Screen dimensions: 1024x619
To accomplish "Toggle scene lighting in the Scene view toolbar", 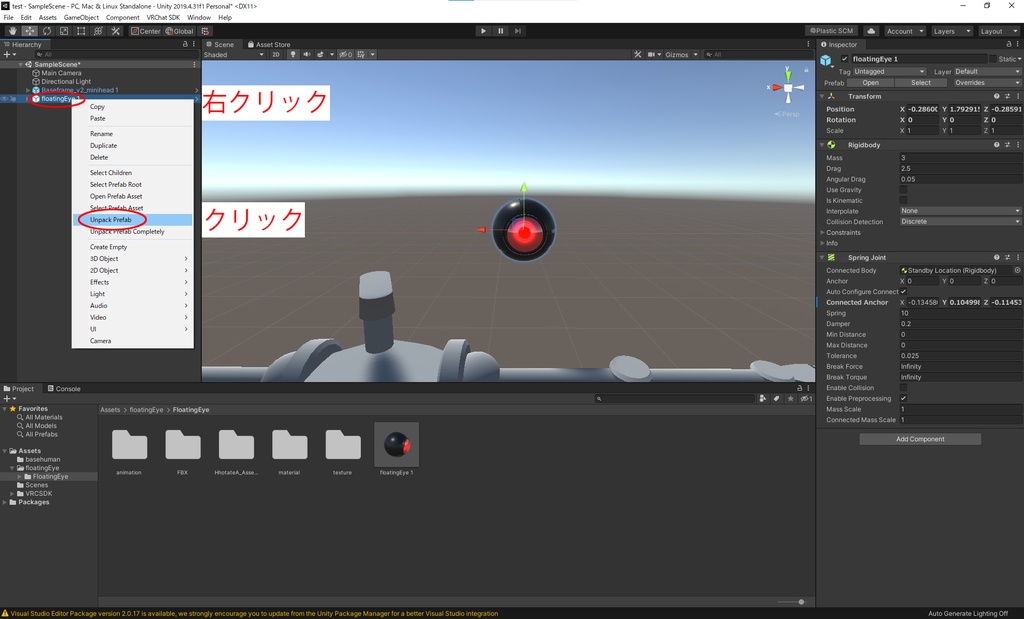I will click(291, 53).
